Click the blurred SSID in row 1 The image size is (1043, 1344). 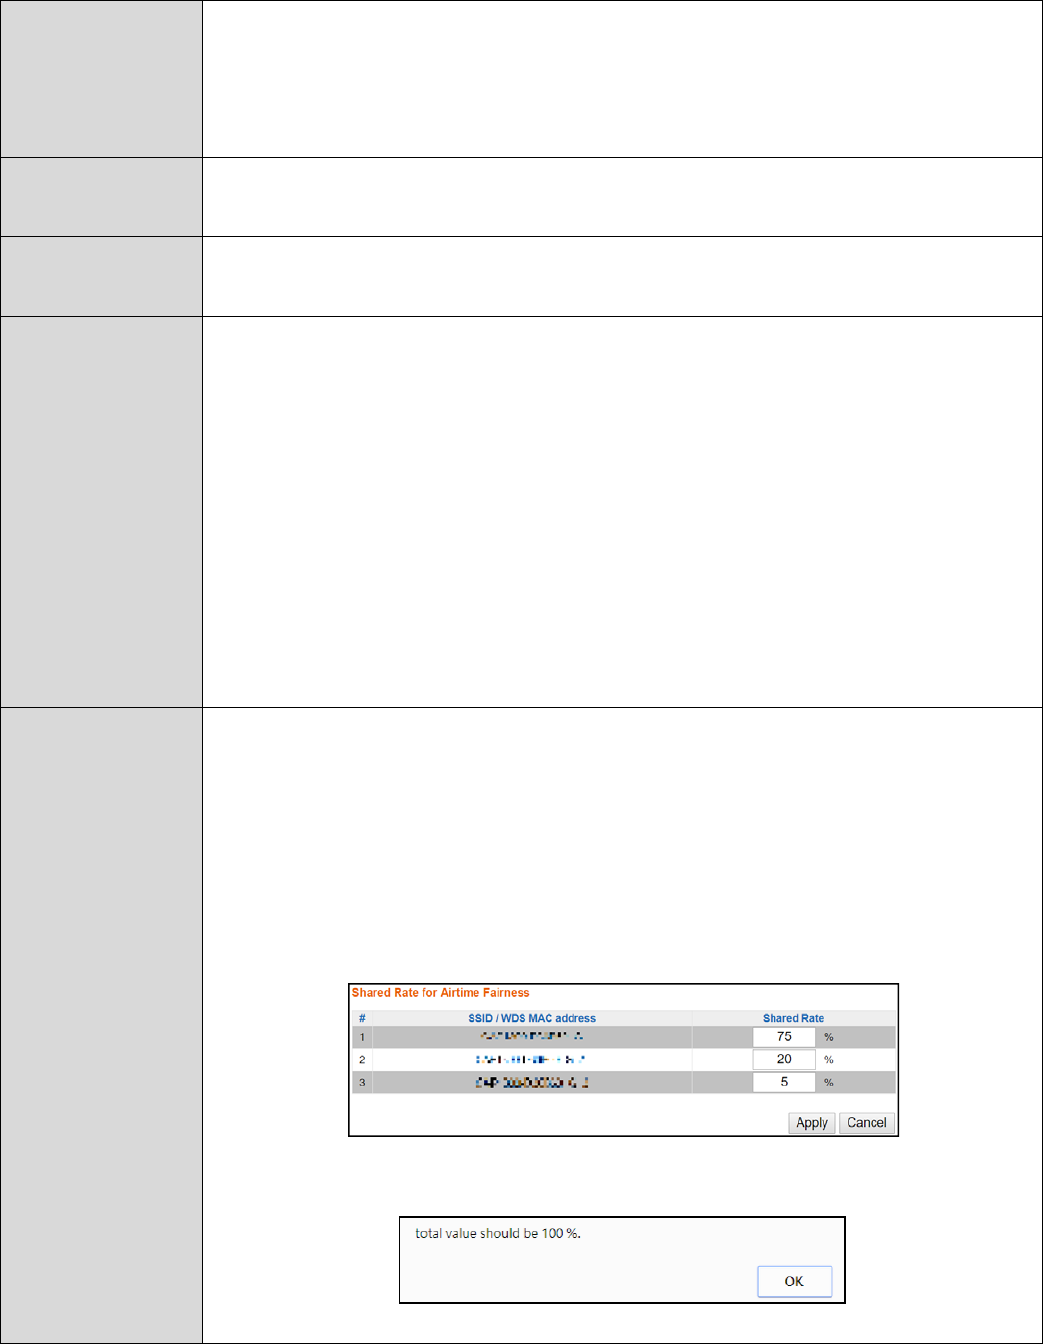tap(531, 1036)
